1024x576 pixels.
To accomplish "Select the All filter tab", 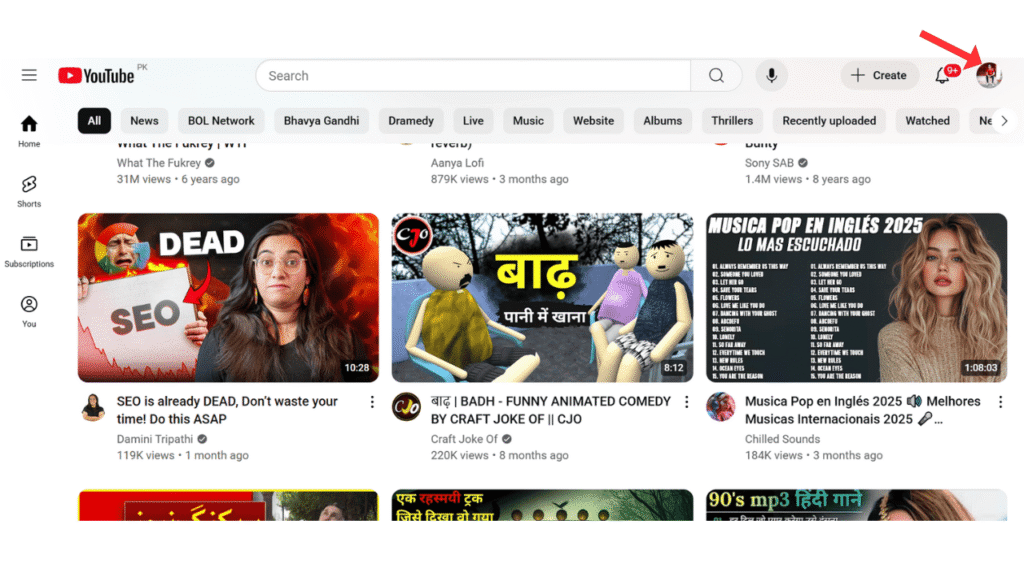I will [94, 120].
